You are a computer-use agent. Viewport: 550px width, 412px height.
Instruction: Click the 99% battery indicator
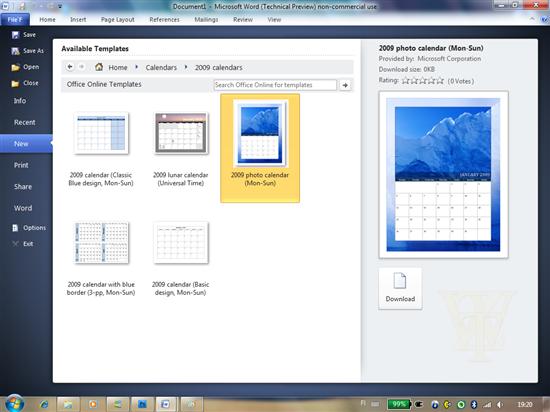pyautogui.click(x=398, y=404)
